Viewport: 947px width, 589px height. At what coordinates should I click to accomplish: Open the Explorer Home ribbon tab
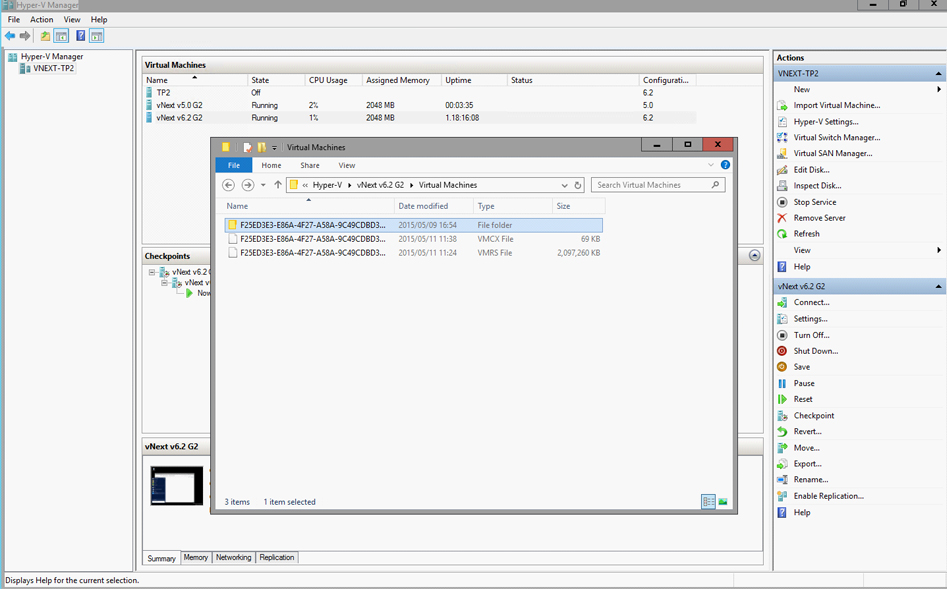(x=271, y=166)
